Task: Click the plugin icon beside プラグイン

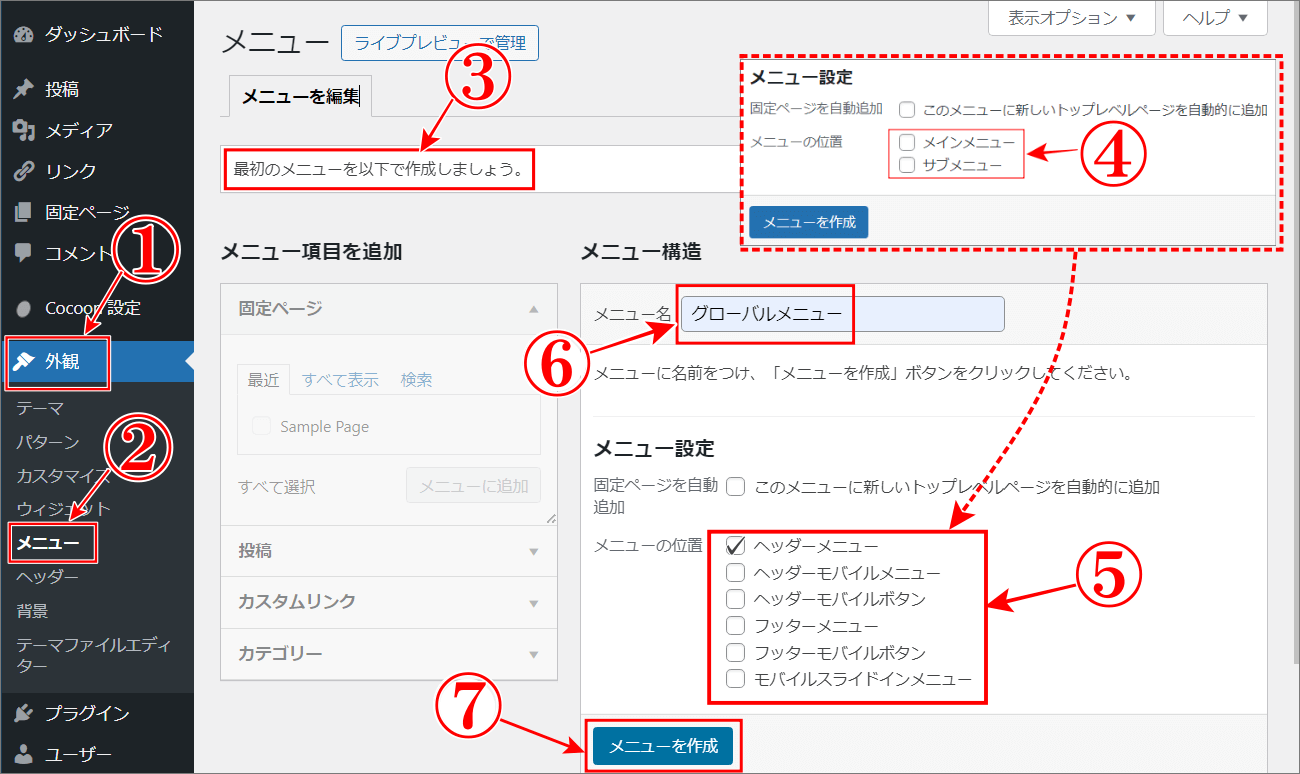Action: coord(24,713)
